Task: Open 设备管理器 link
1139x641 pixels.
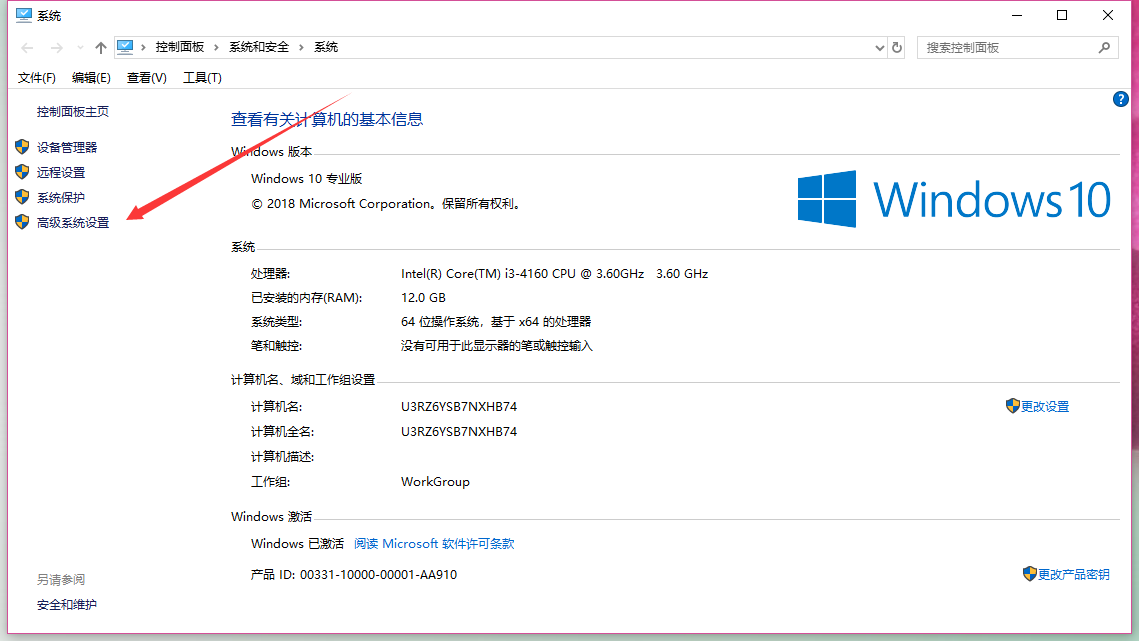Action: [67, 148]
